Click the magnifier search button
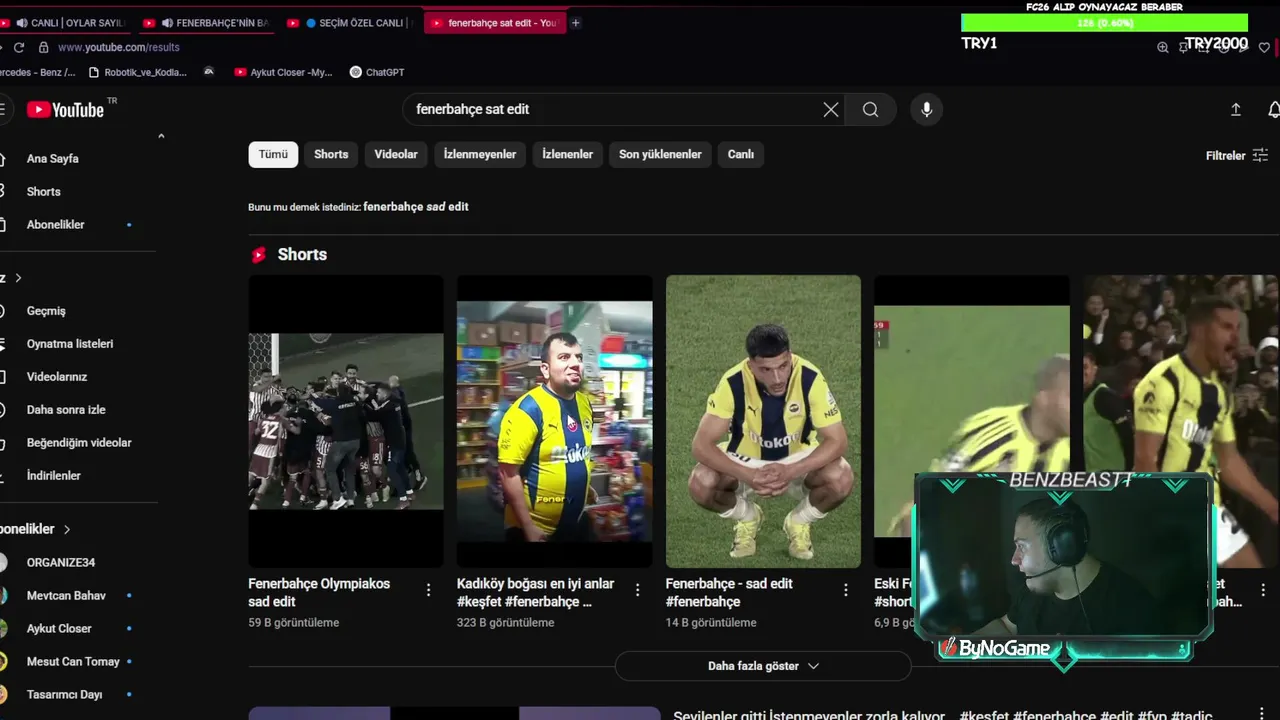This screenshot has height=720, width=1280. point(870,110)
